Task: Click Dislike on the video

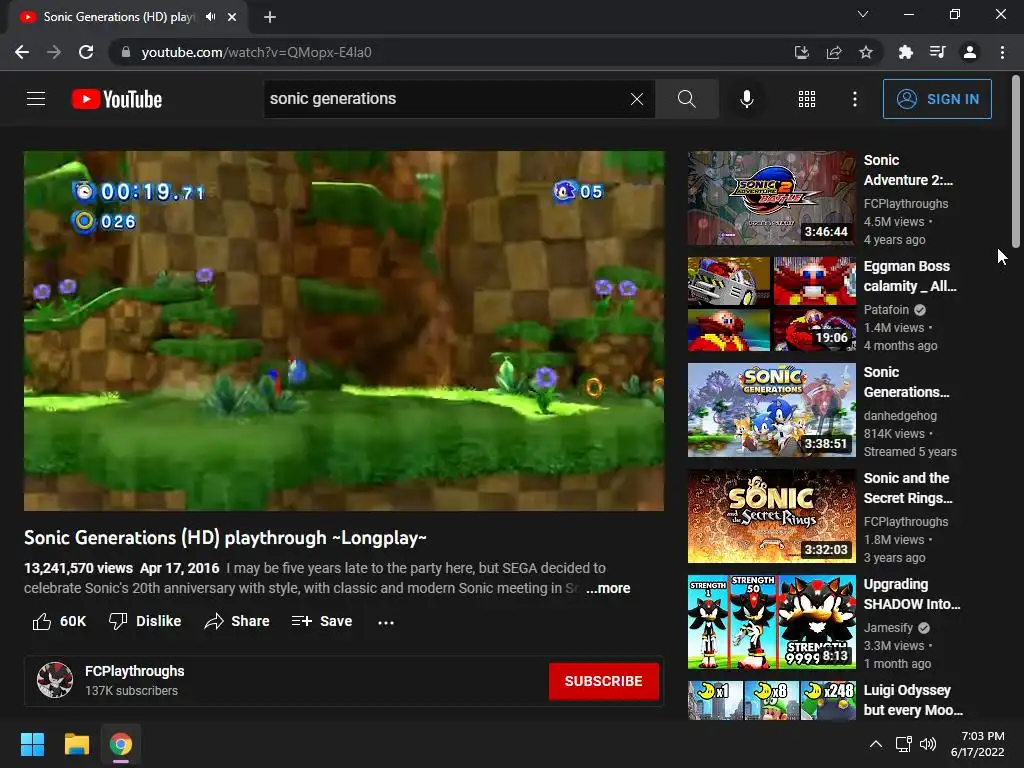Action: 145,621
